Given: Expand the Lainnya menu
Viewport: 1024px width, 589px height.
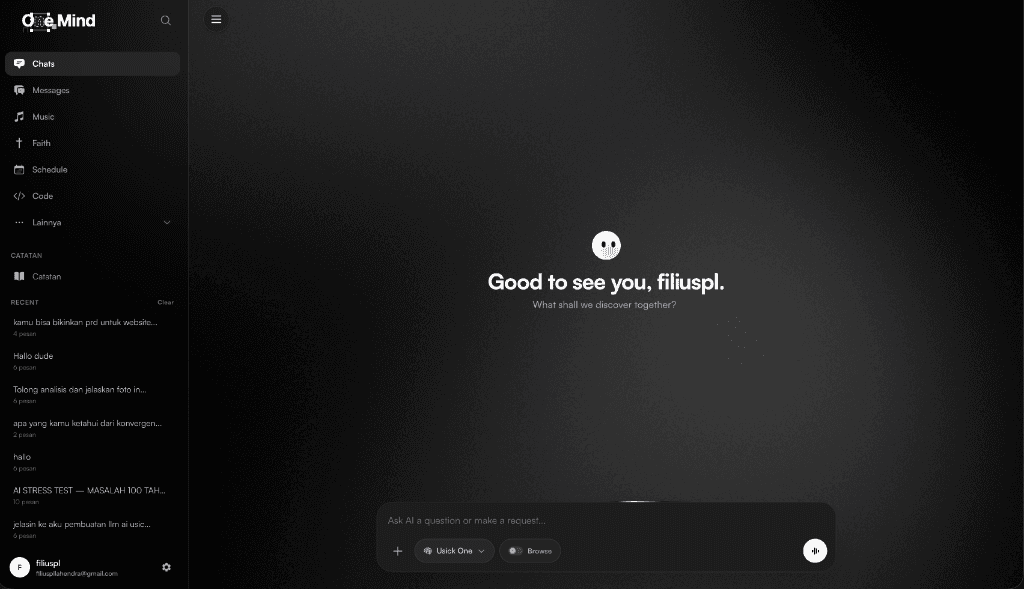Looking at the screenshot, I should 92,223.
